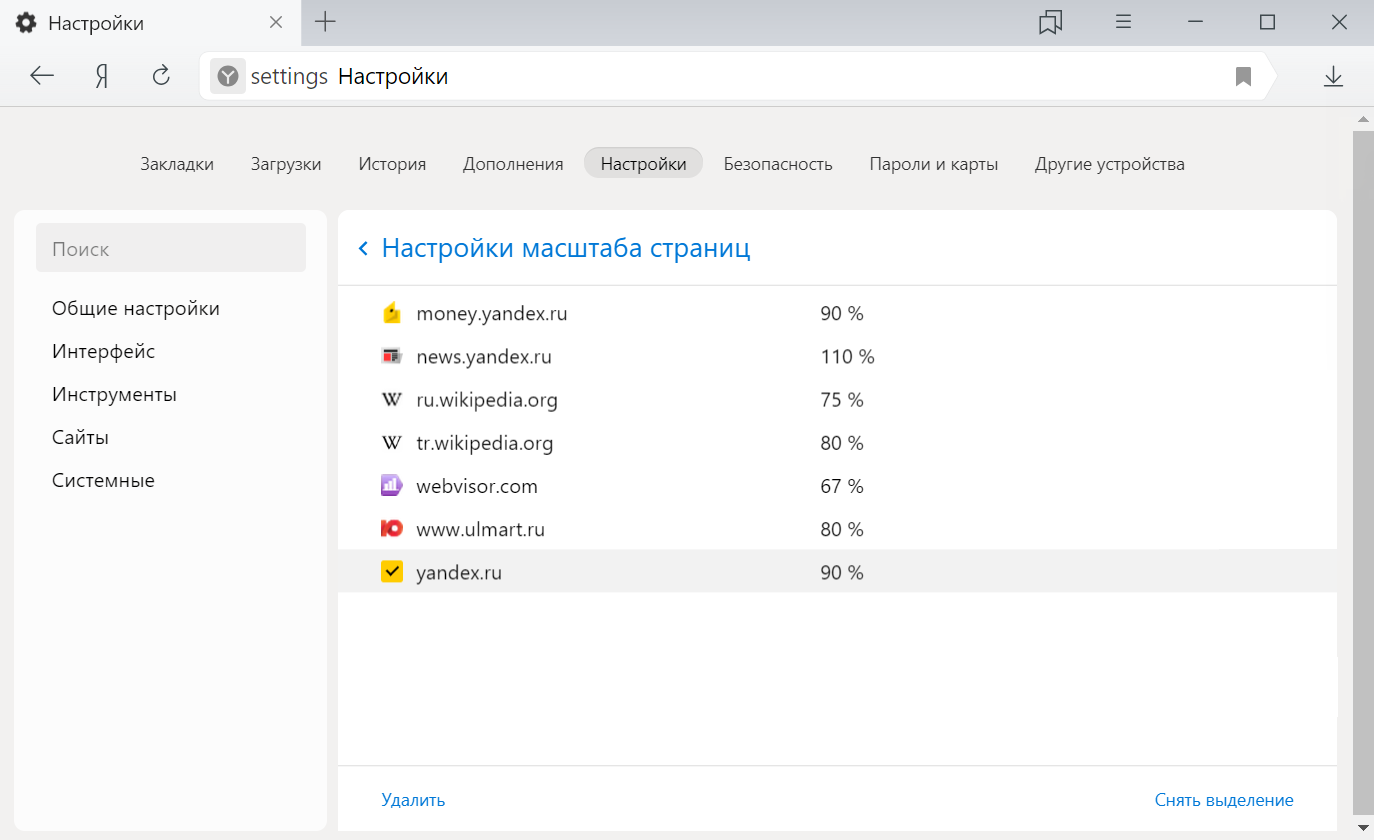Open the История tab

coord(392,164)
